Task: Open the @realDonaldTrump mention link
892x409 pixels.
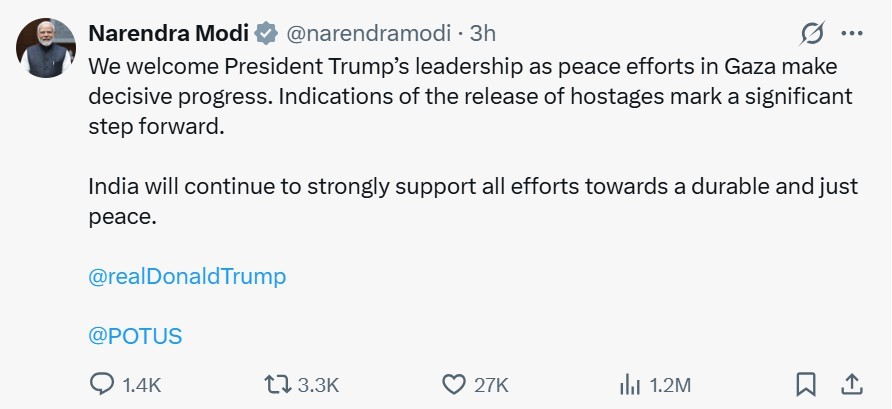Action: point(187,276)
